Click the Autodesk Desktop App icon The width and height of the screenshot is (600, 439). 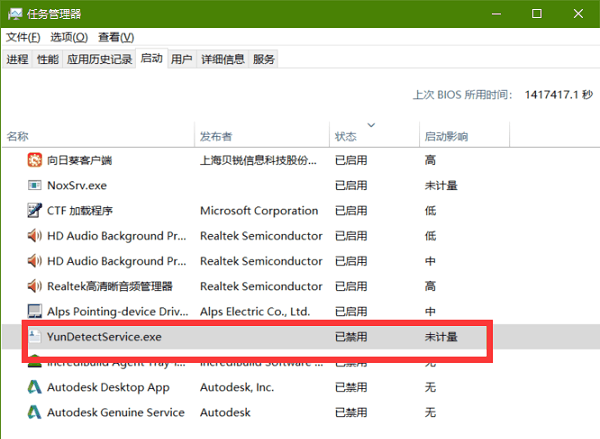pos(34,387)
